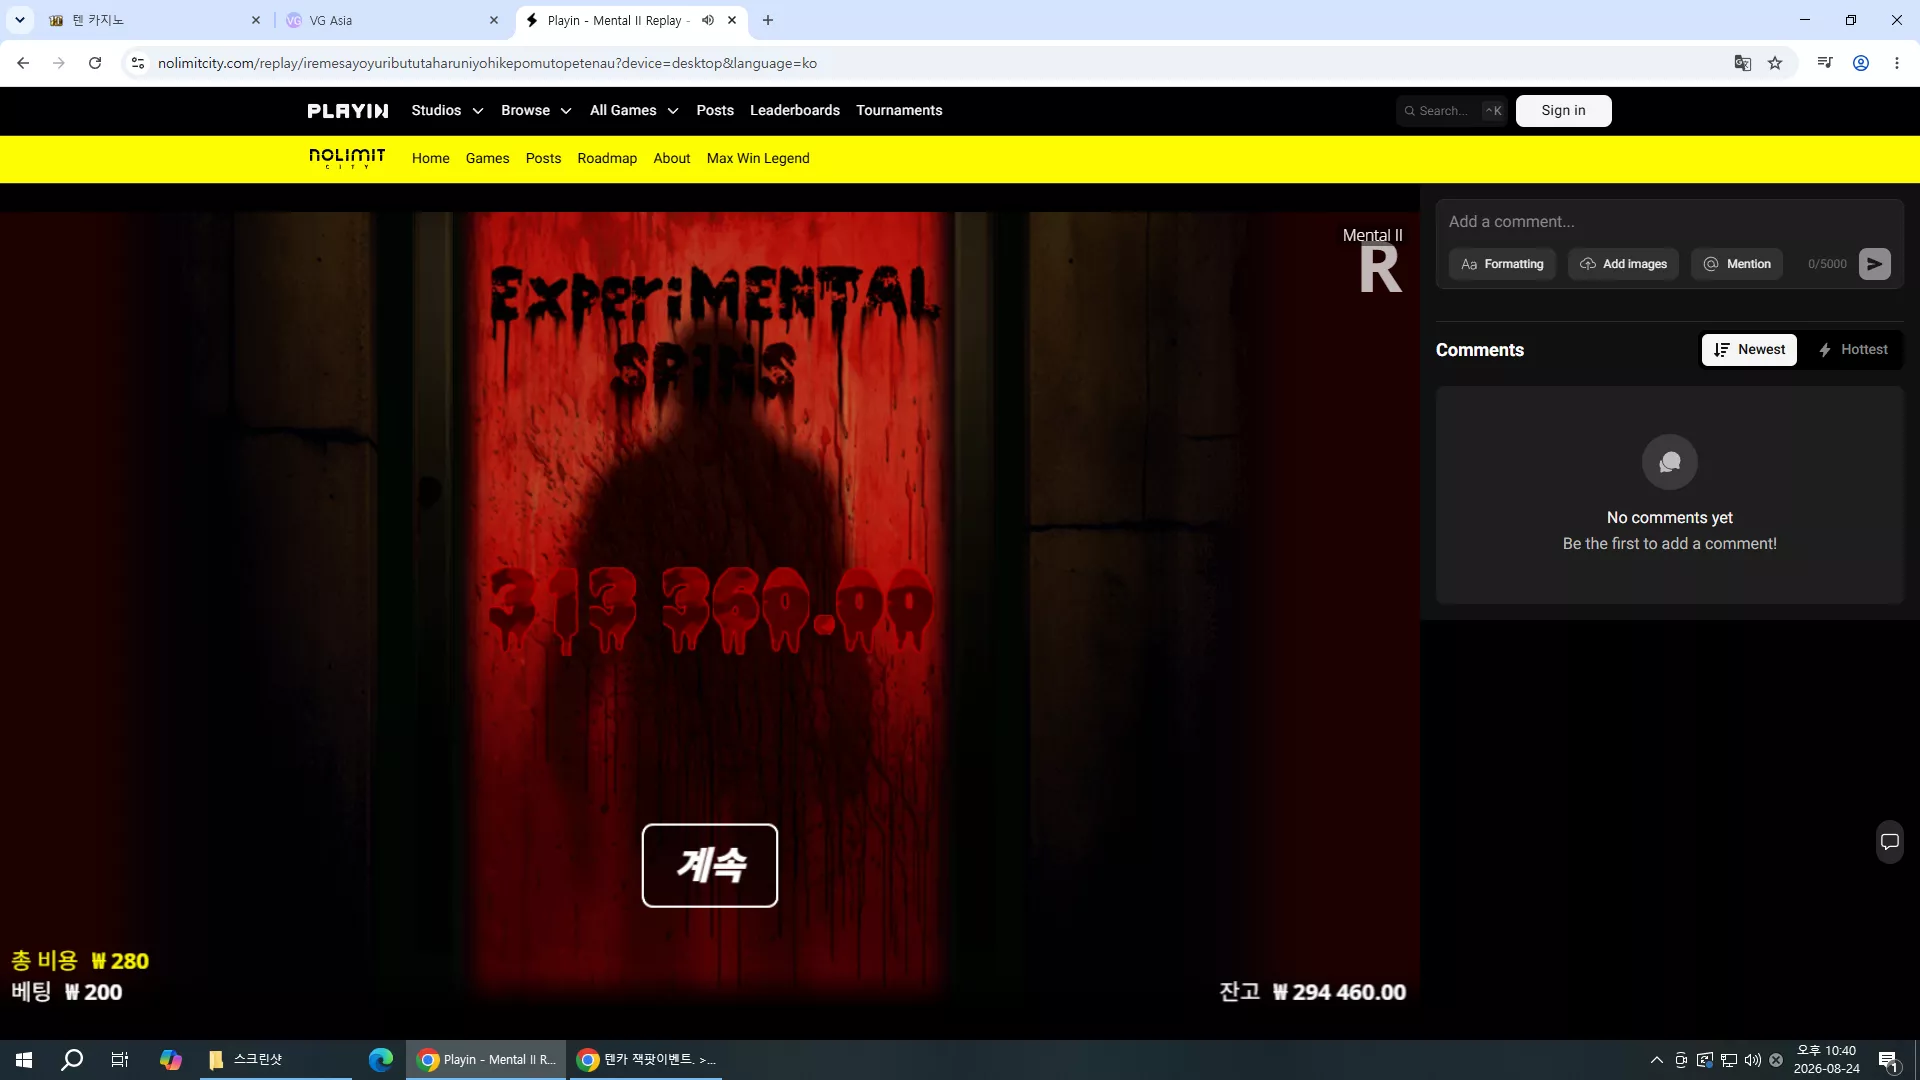Go forward to the next page
Image resolution: width=1920 pixels, height=1080 pixels.
pyautogui.click(x=59, y=63)
